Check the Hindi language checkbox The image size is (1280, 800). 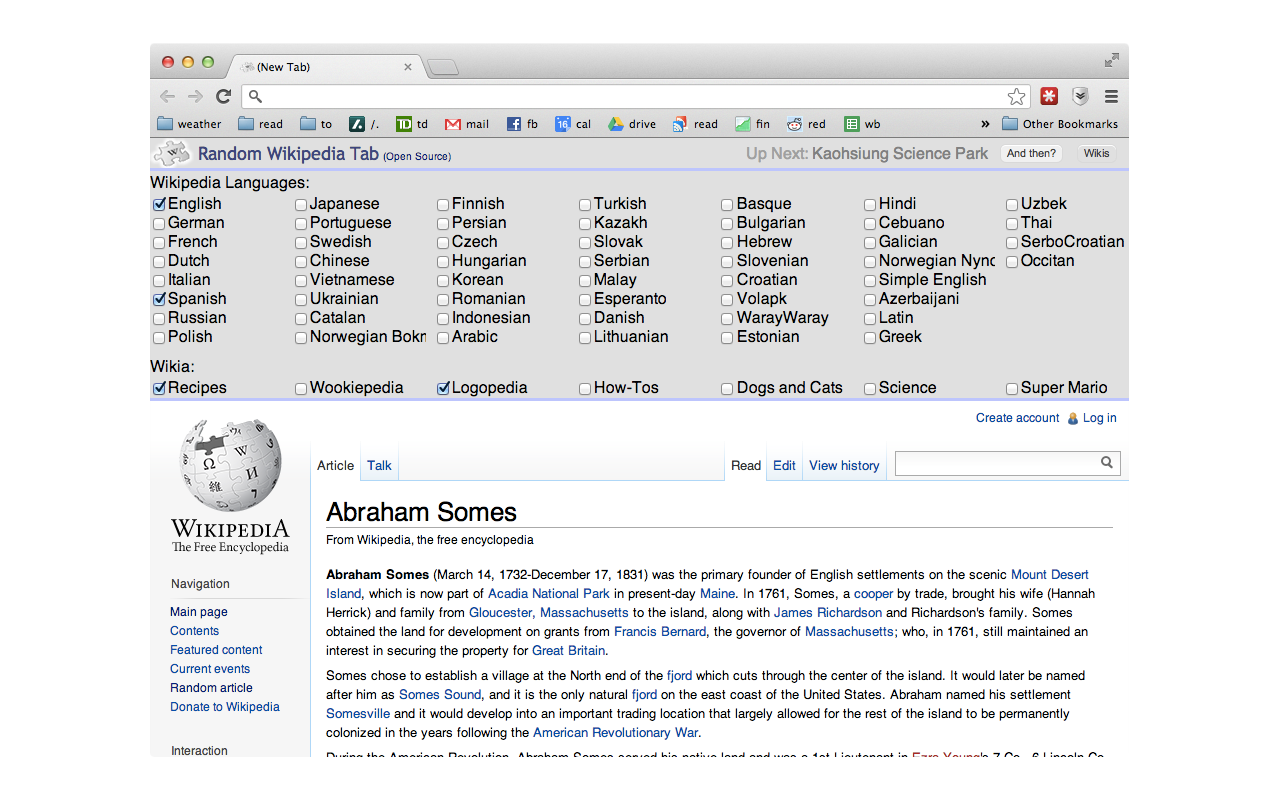870,204
